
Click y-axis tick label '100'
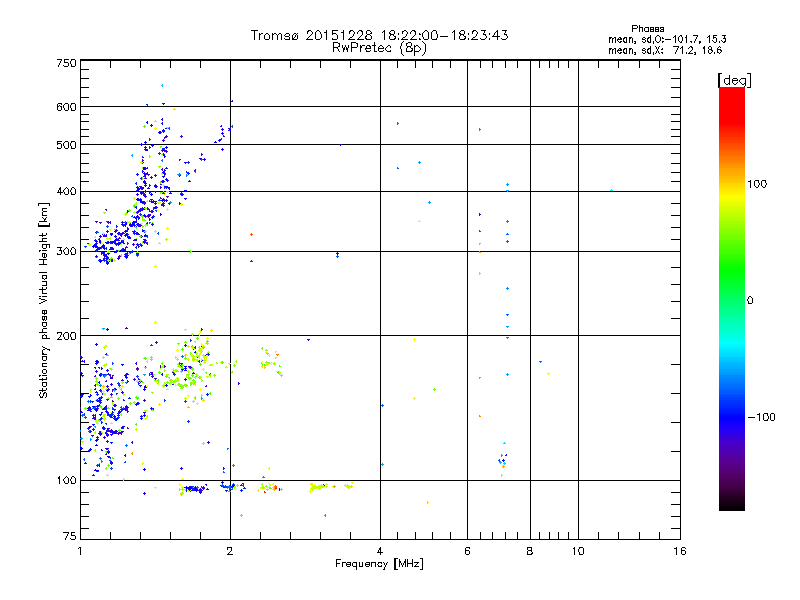[66, 481]
